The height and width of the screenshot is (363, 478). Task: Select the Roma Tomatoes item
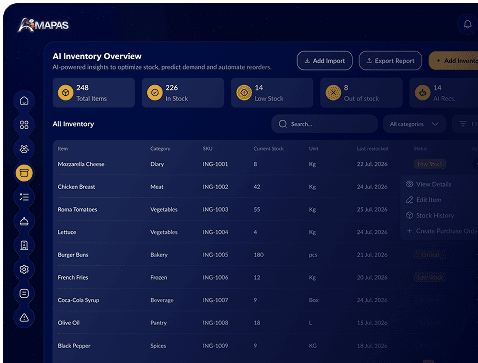77,209
